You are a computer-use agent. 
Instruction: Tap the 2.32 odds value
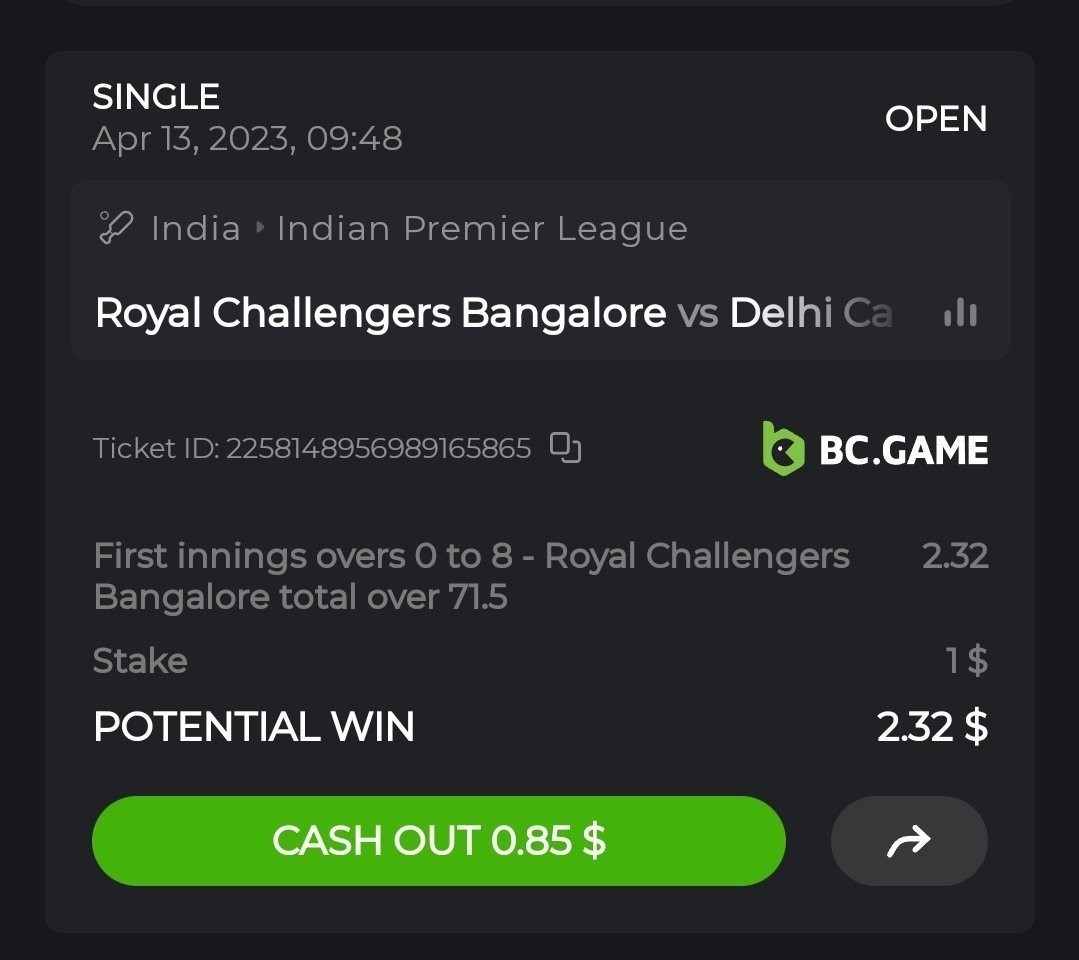955,555
